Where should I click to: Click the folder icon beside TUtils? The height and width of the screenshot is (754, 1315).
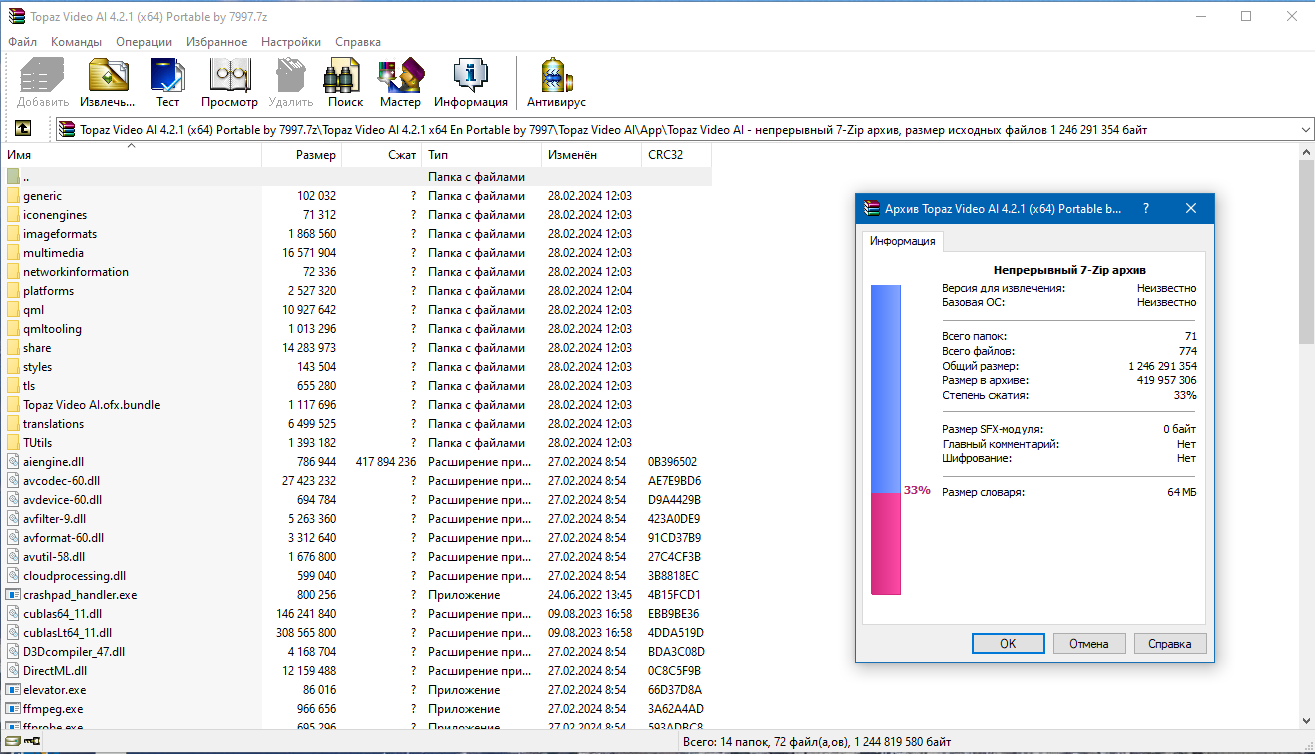point(13,443)
